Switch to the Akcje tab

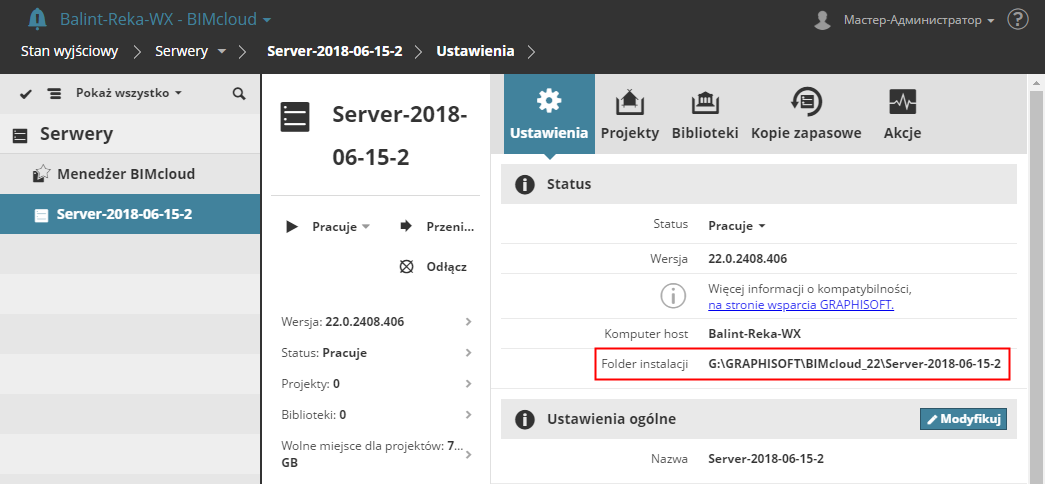tap(902, 114)
